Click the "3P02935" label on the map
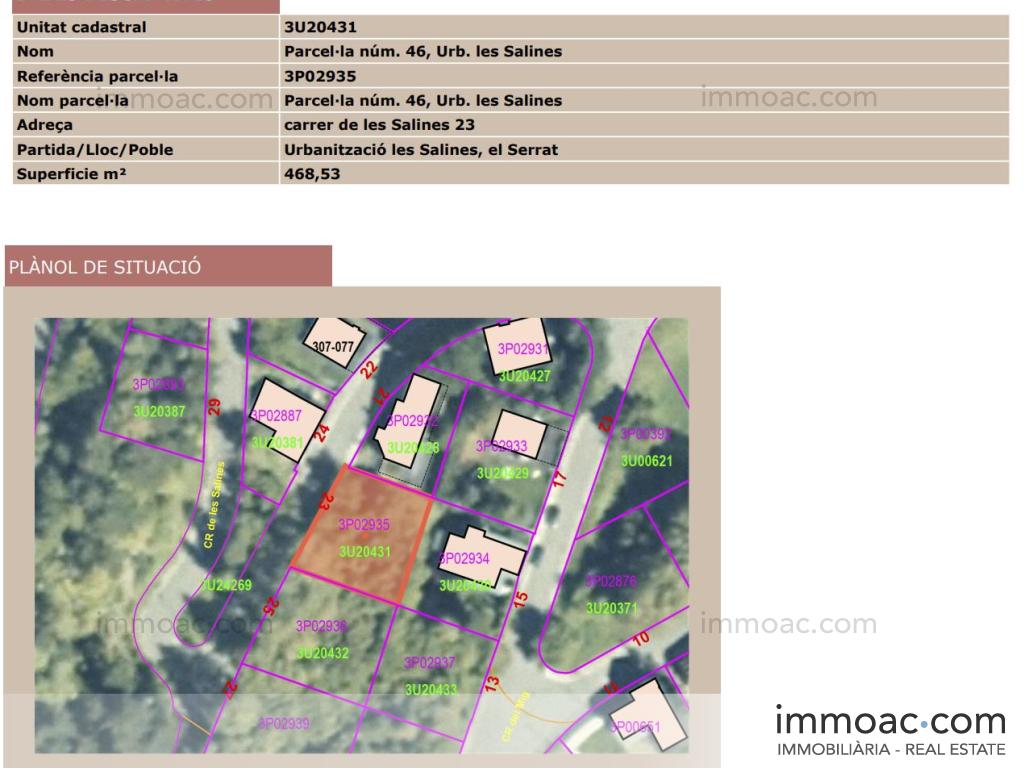Image resolution: width=1024 pixels, height=768 pixels. click(x=364, y=524)
